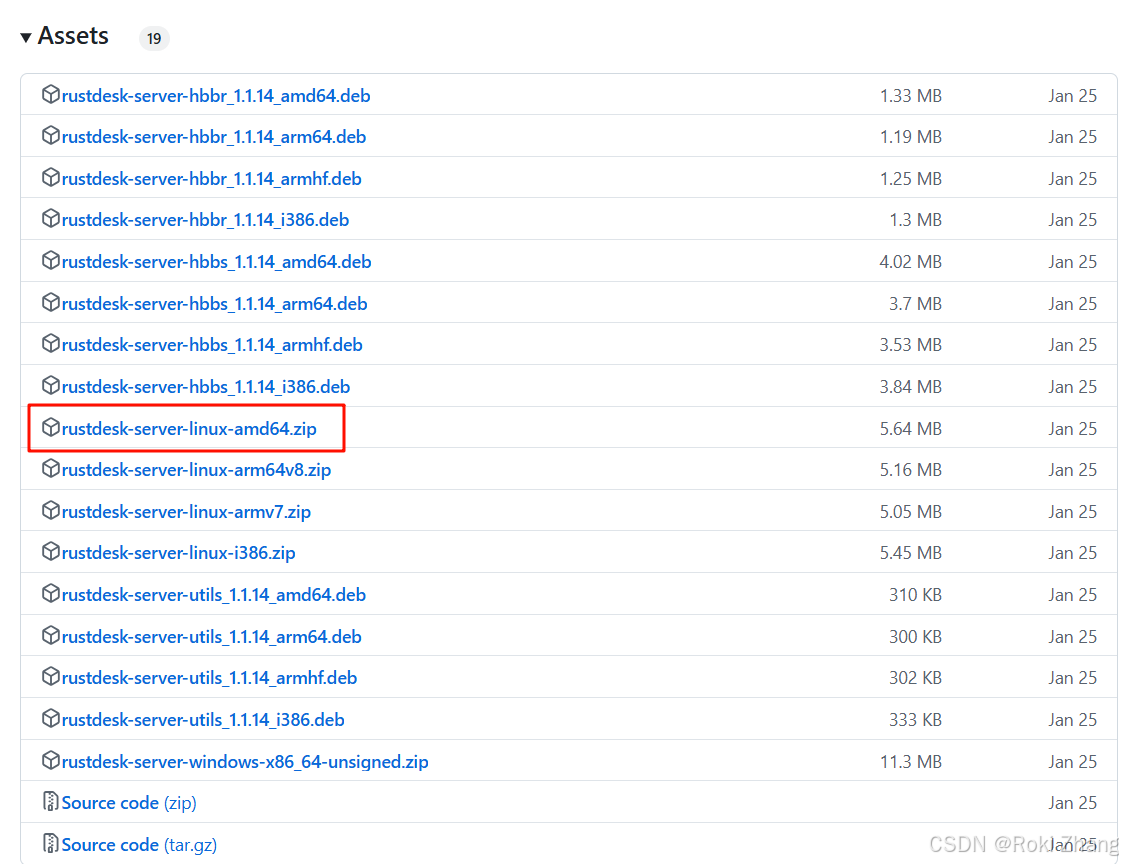This screenshot has width=1123, height=864.
Task: Download rustdesk-server-hbbr_1.1.14_arm64.deb
Action: tap(213, 137)
